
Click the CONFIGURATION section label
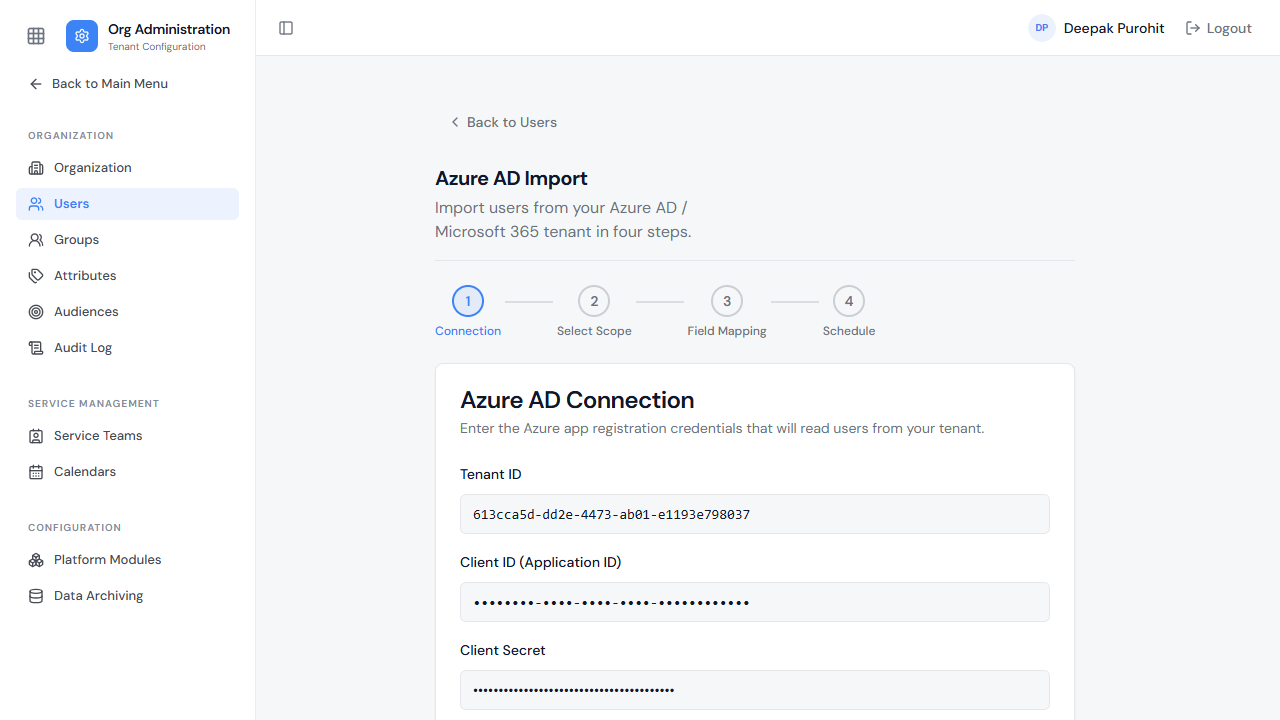pyautogui.click(x=74, y=528)
